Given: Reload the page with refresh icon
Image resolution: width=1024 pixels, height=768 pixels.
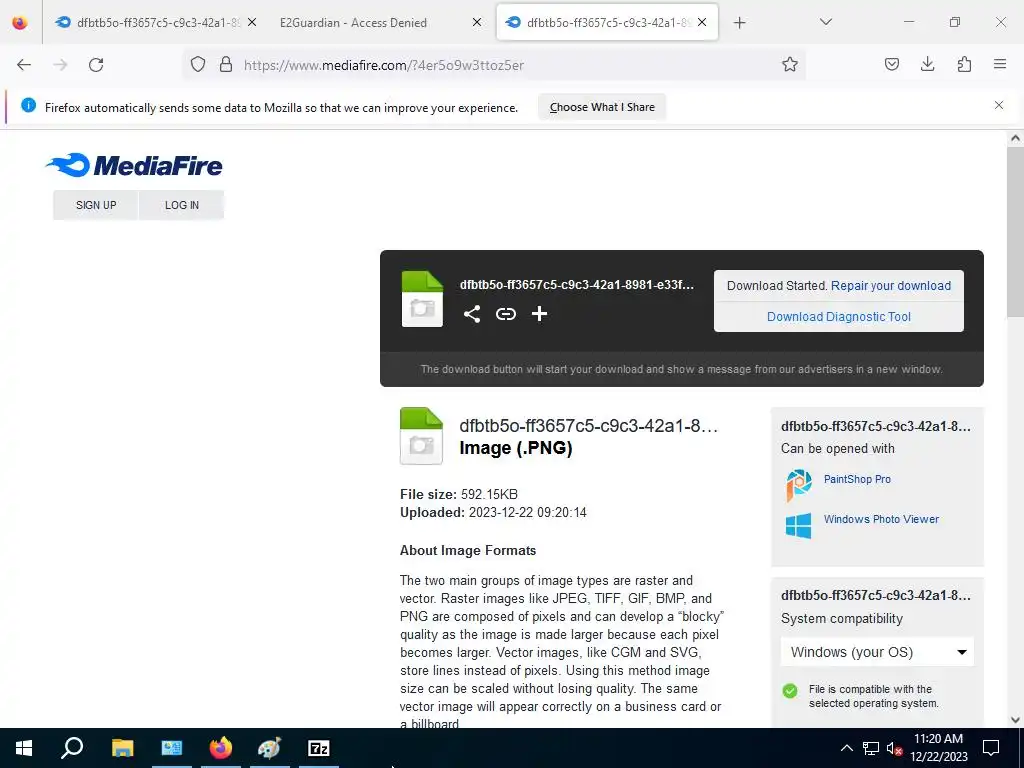Looking at the screenshot, I should click(96, 65).
